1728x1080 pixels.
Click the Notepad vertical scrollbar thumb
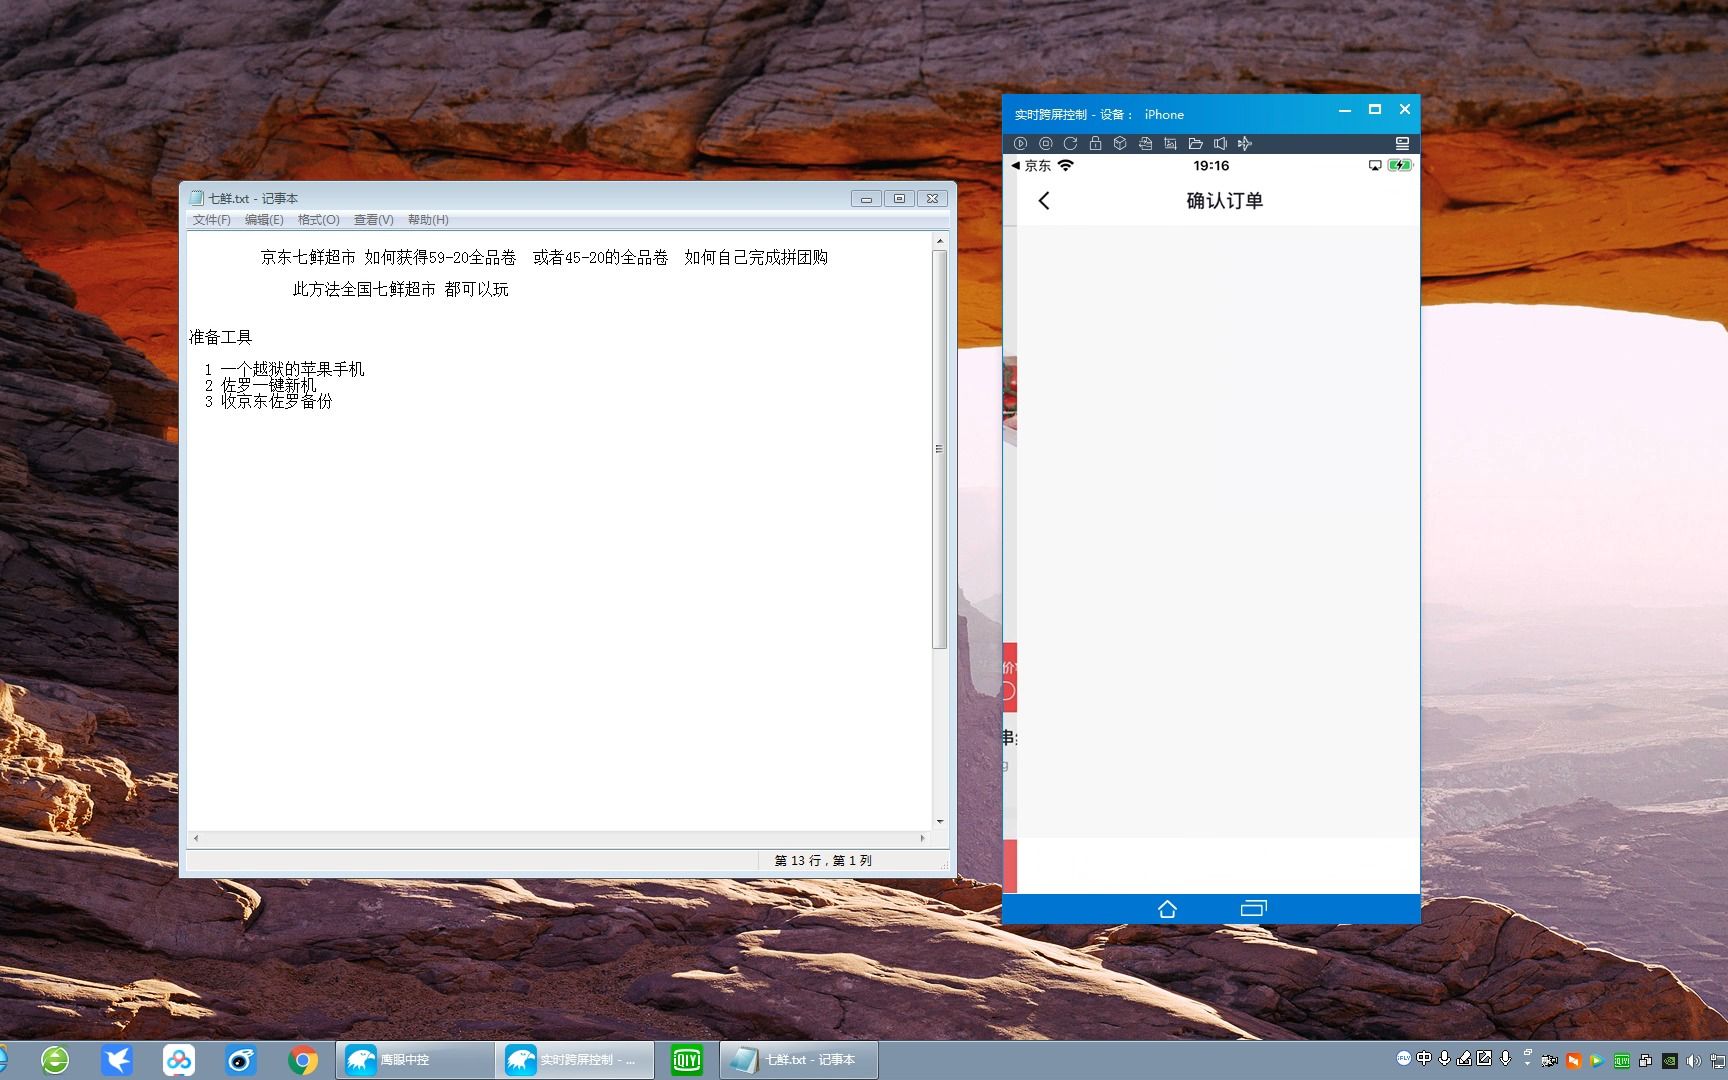tap(939, 449)
